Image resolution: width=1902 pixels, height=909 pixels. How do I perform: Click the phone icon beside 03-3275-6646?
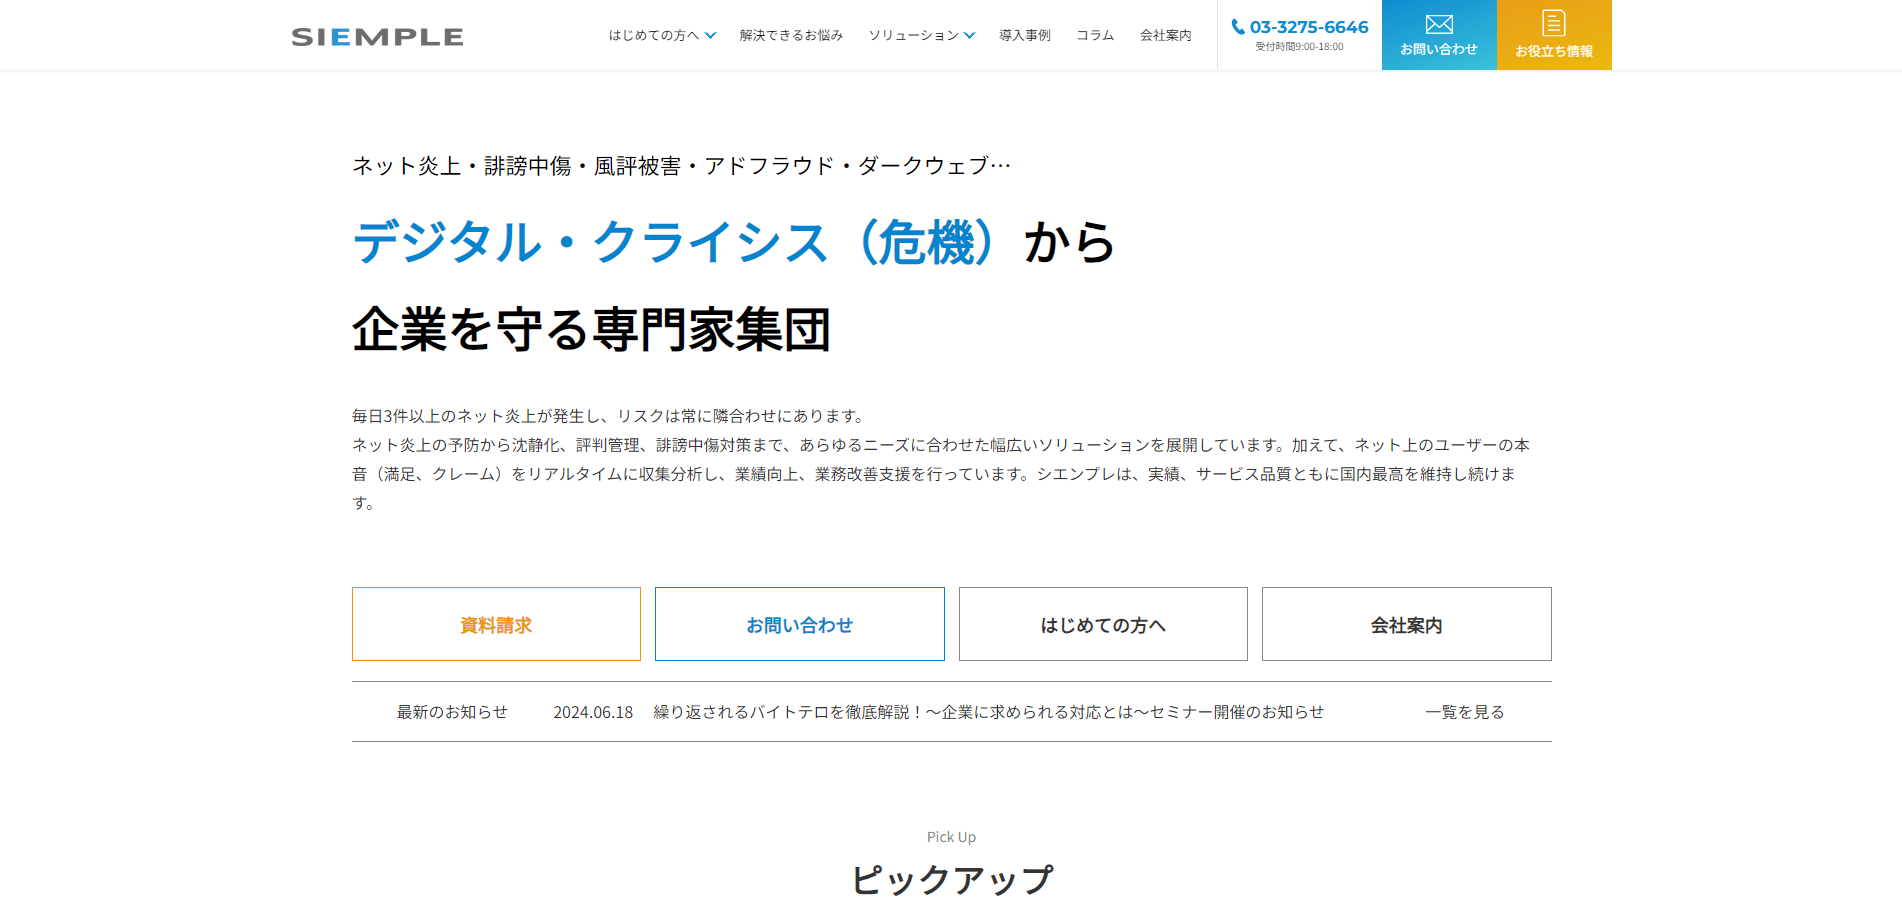coord(1238,27)
